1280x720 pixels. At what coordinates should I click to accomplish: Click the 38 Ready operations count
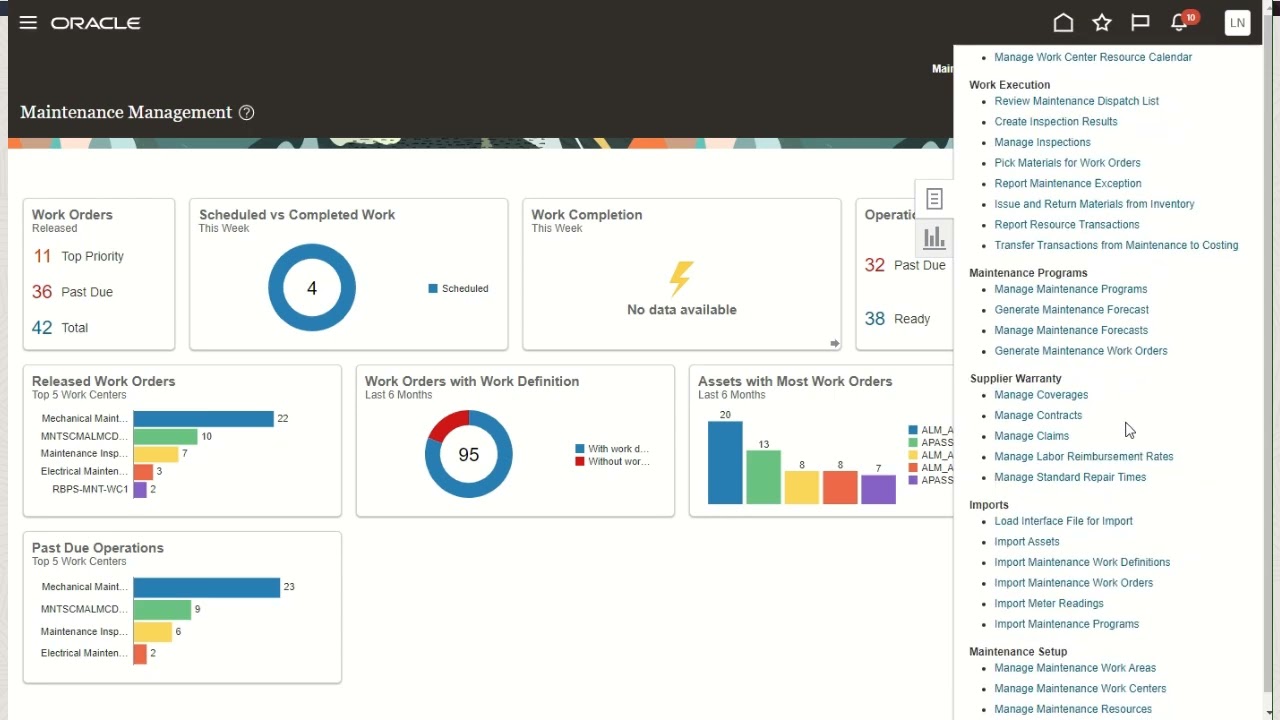897,319
